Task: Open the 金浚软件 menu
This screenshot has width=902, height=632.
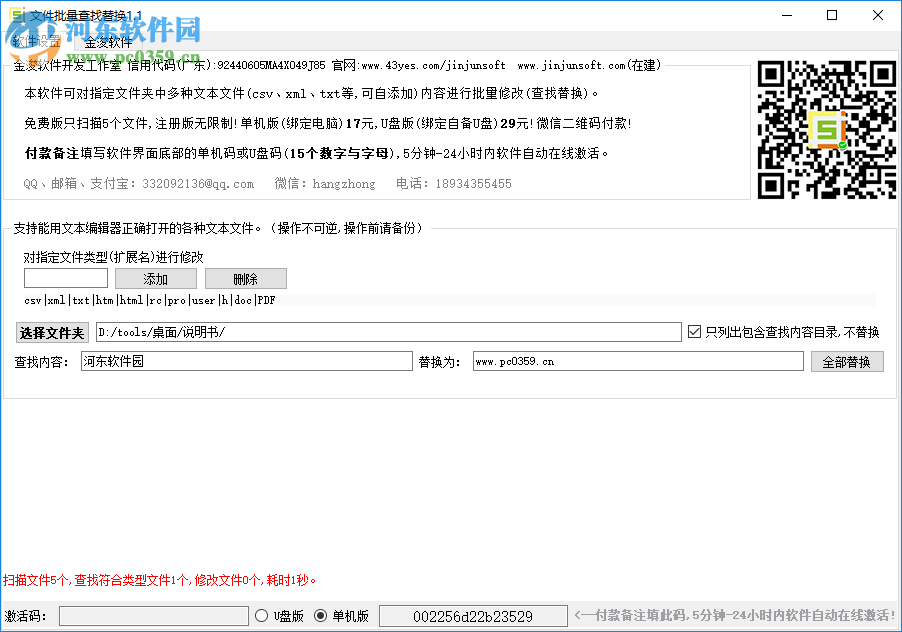Action: point(110,42)
